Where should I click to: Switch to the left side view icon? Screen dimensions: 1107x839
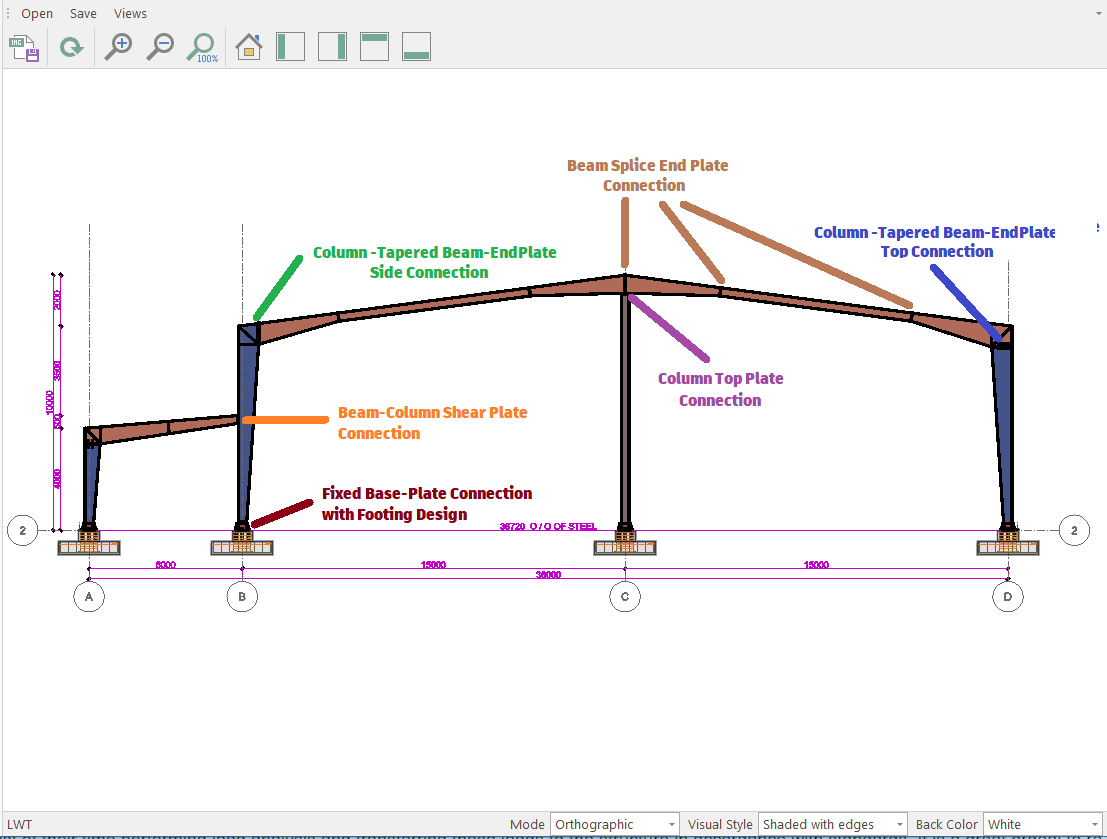click(290, 47)
